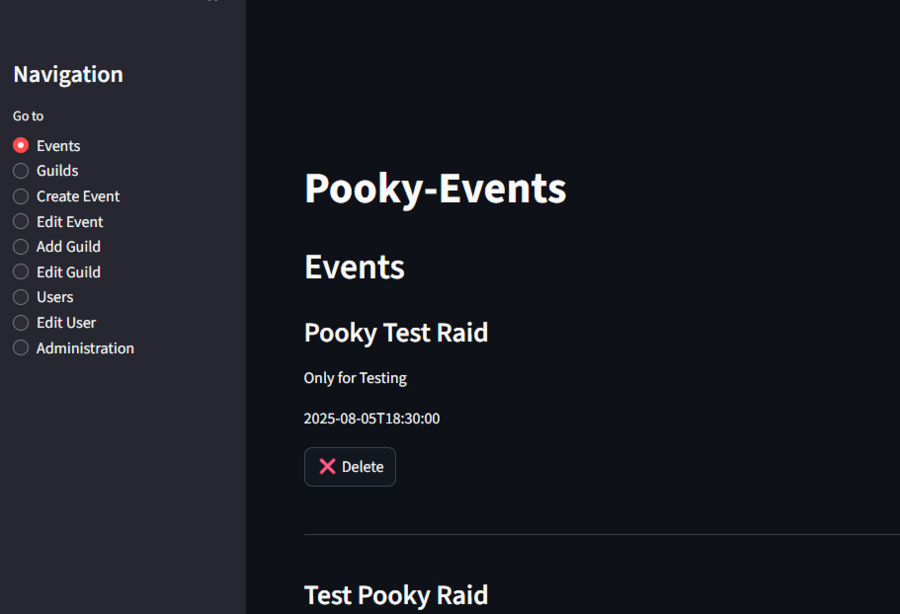Click the red X icon on the Delete button
The height and width of the screenshot is (614, 900).
(x=328, y=466)
